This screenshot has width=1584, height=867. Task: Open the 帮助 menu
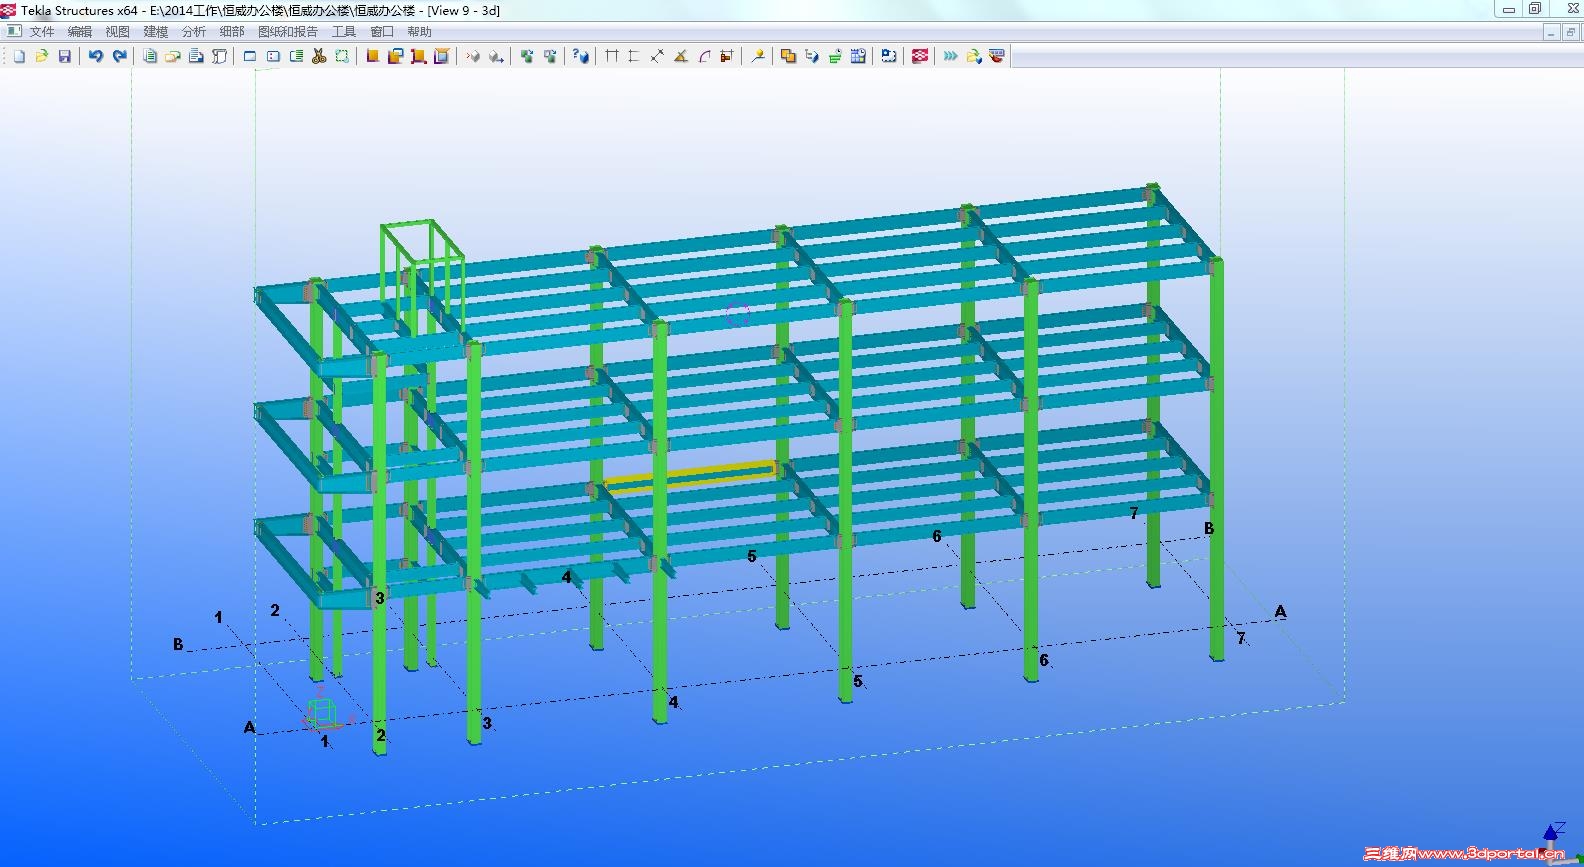[x=420, y=32]
